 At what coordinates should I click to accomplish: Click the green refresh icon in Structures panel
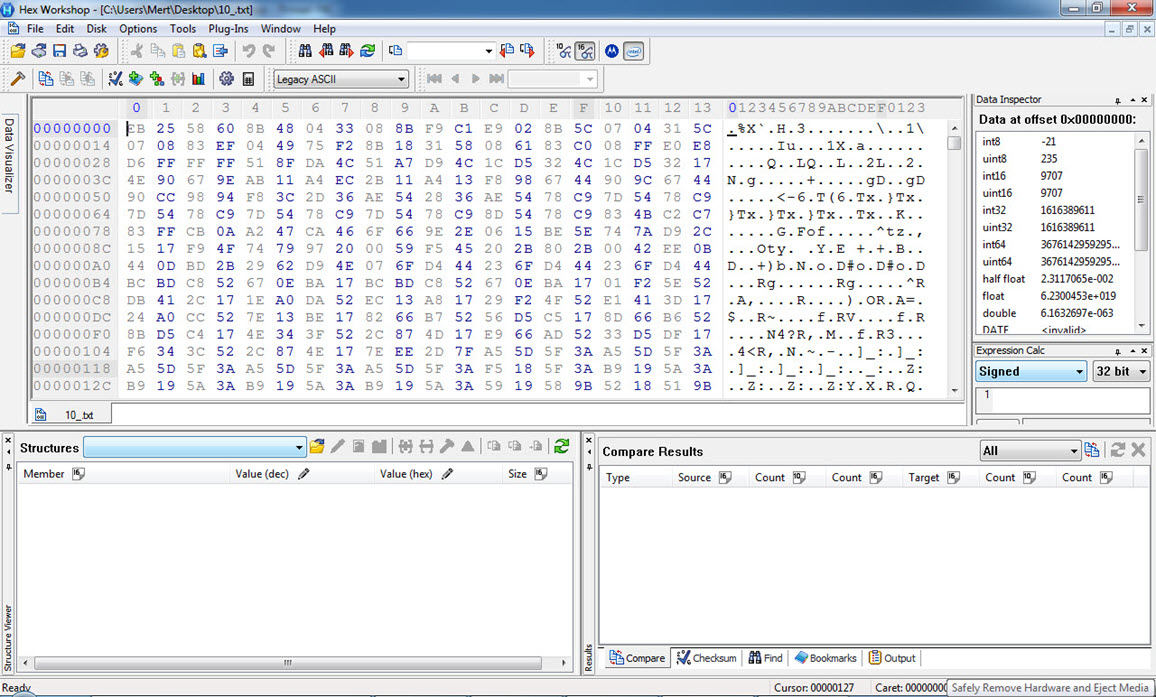click(561, 447)
